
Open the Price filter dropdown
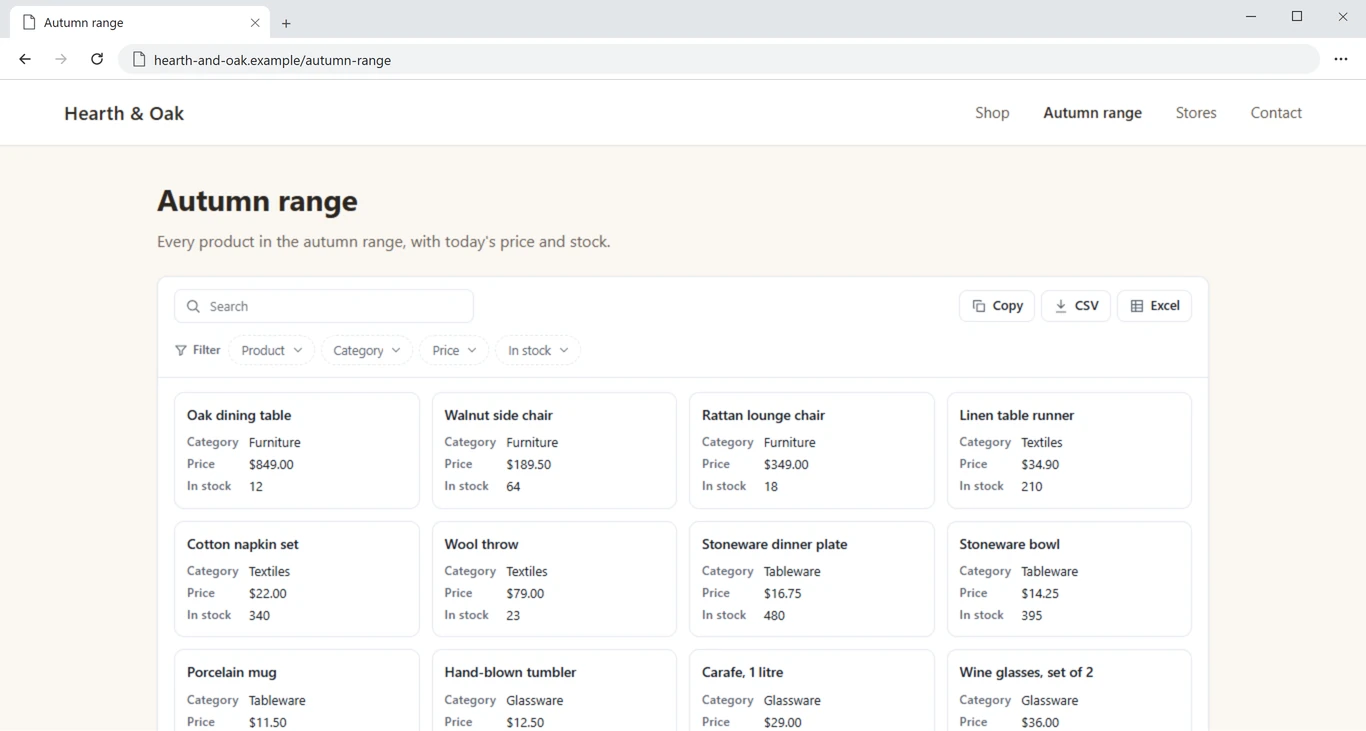click(x=454, y=350)
